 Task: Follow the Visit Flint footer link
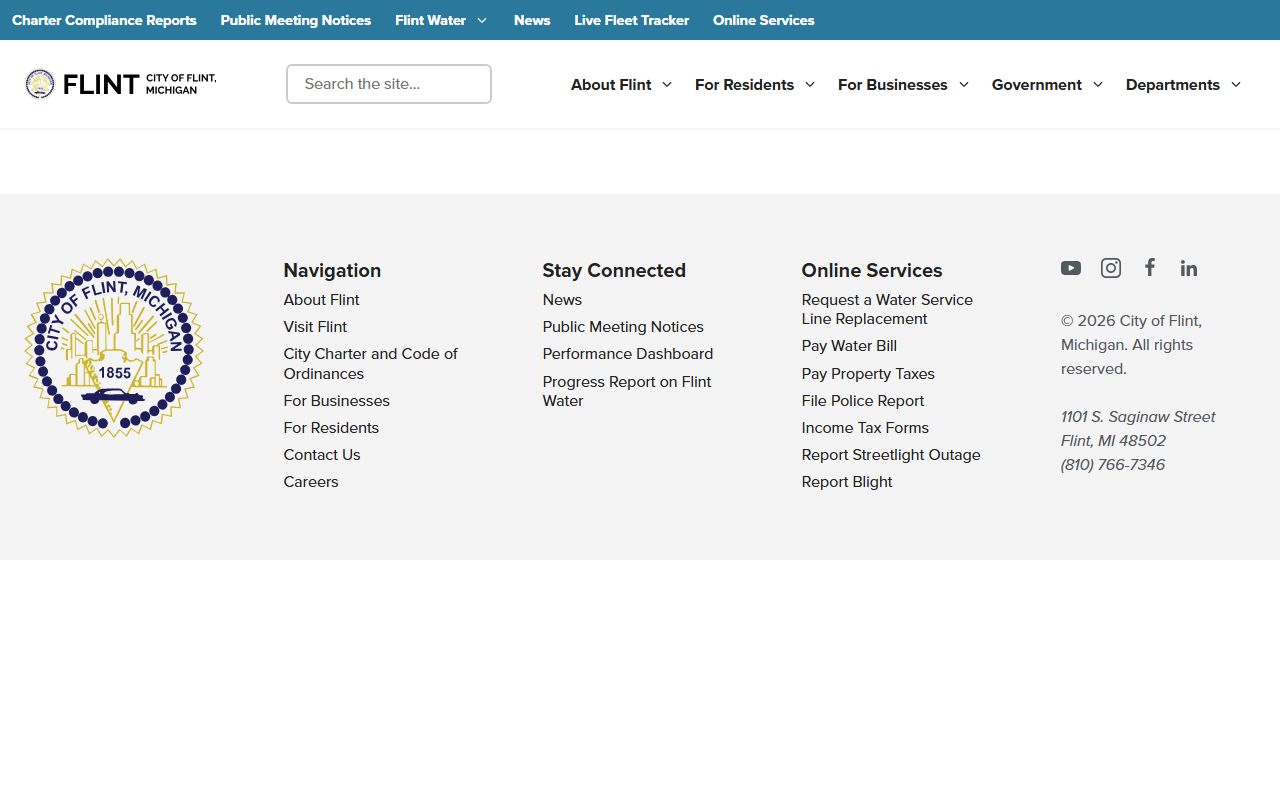pos(315,327)
